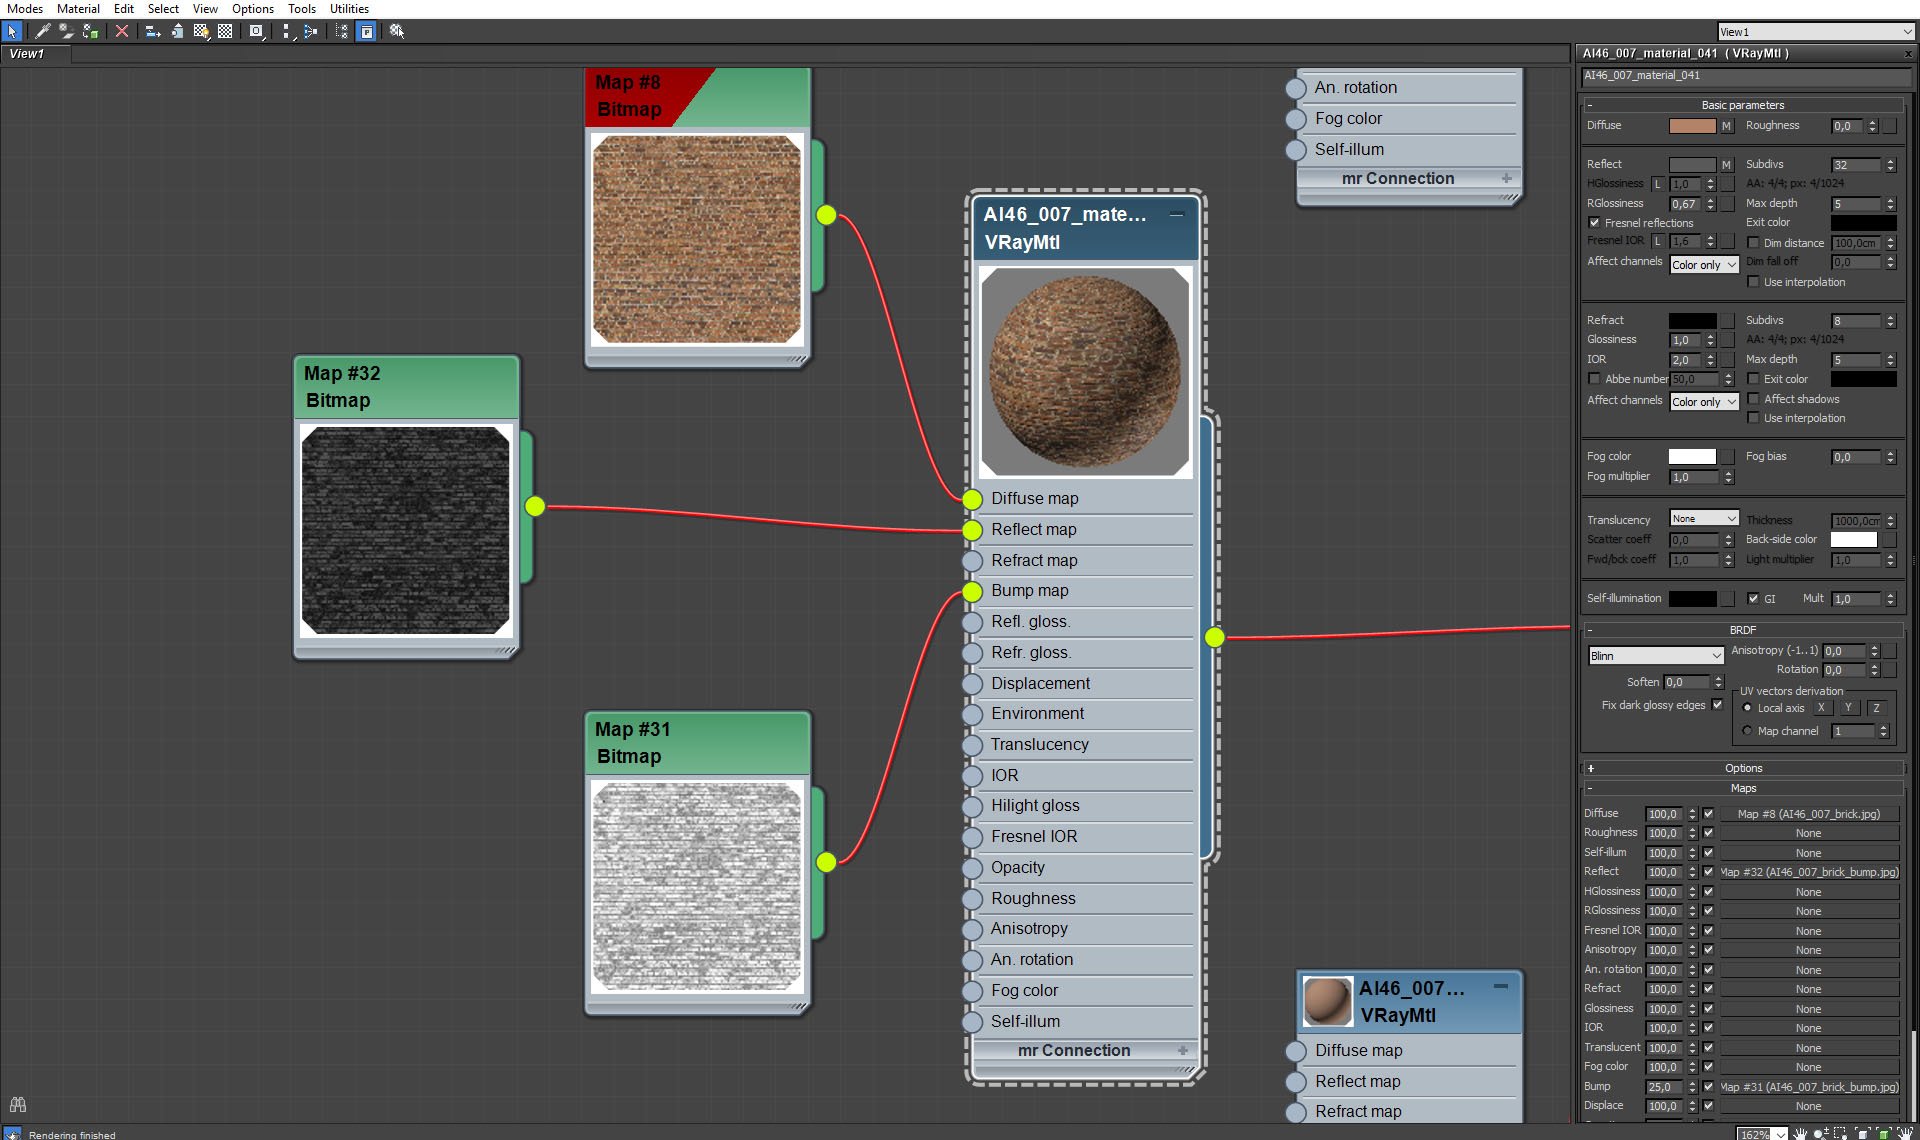Enable the Affect shadows checkbox

coord(1753,399)
